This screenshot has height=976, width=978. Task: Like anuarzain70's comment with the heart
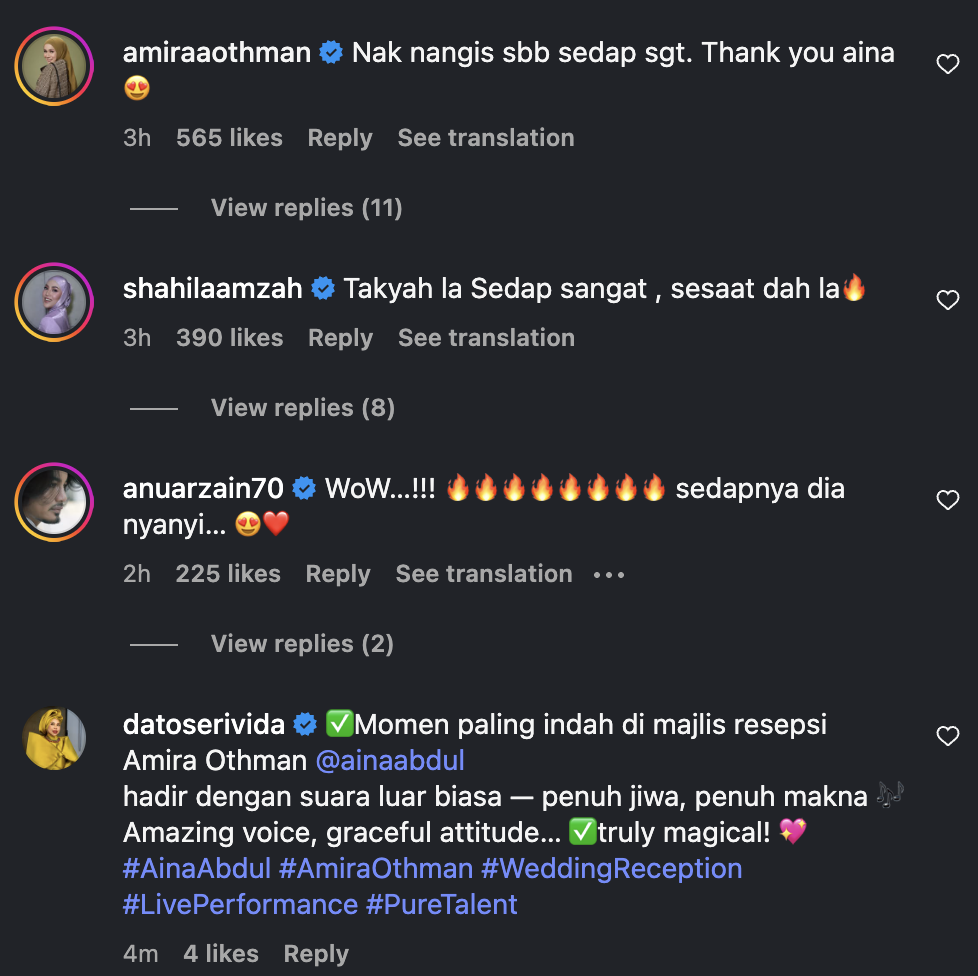(x=947, y=500)
